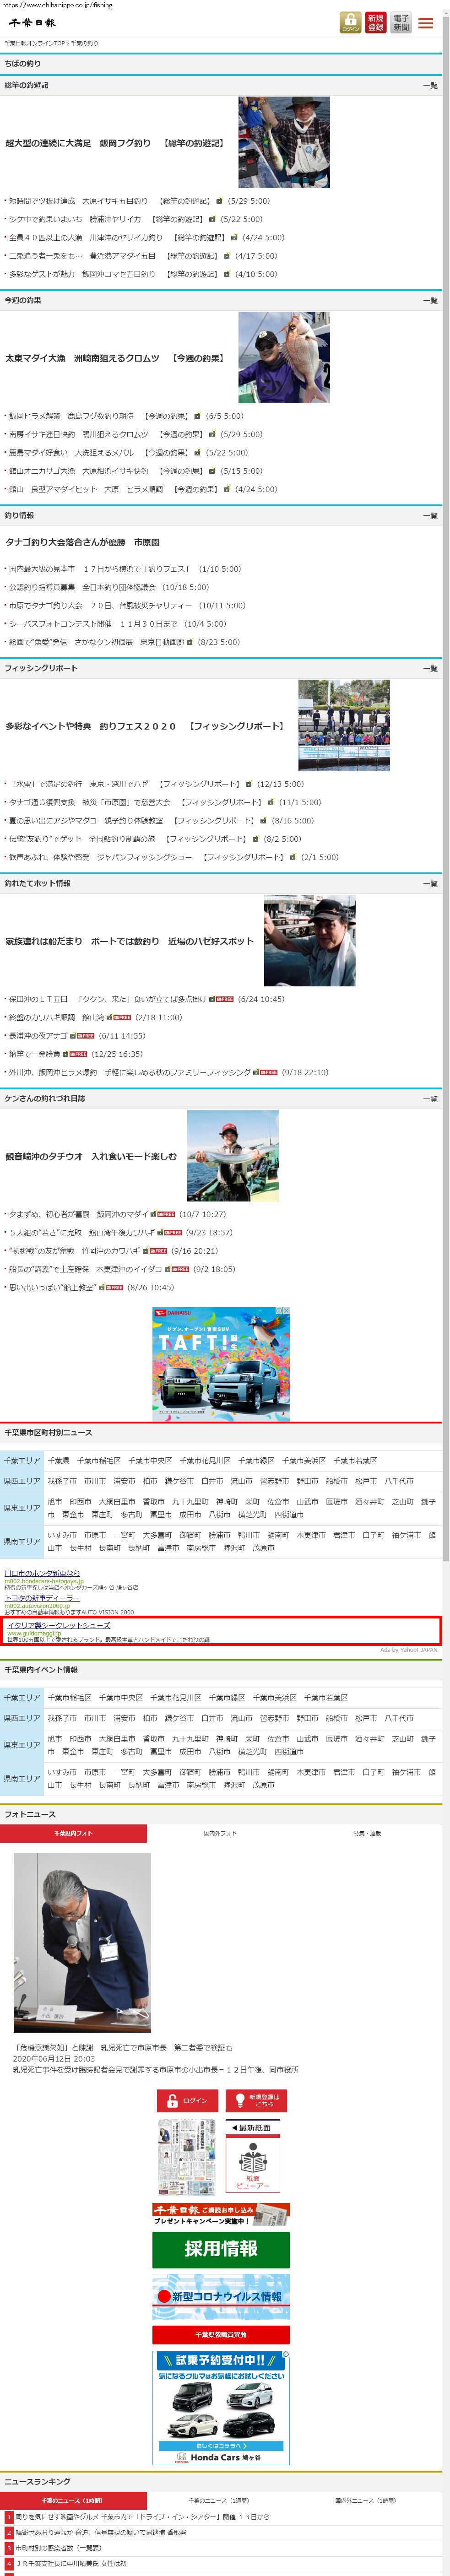This screenshot has height=2576, width=450.
Task: Click the 千葉日報オンラインTOP breadcrumb link
Action: point(35,44)
